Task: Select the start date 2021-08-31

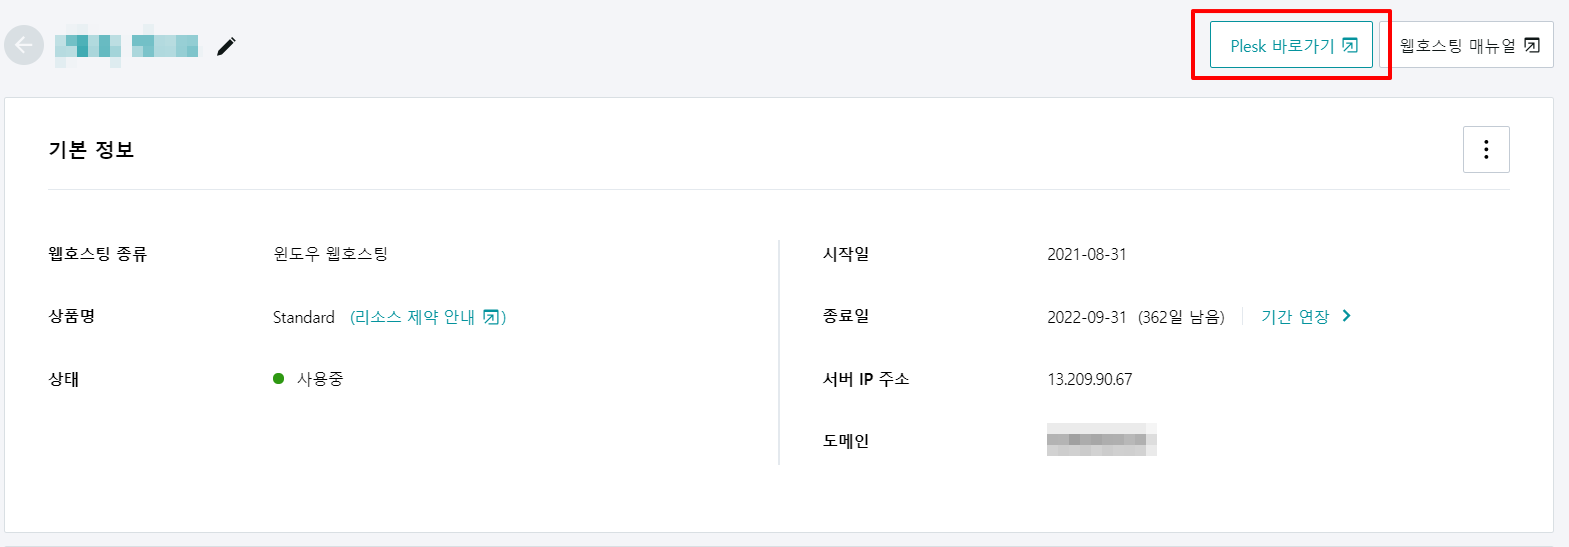Action: (1087, 254)
